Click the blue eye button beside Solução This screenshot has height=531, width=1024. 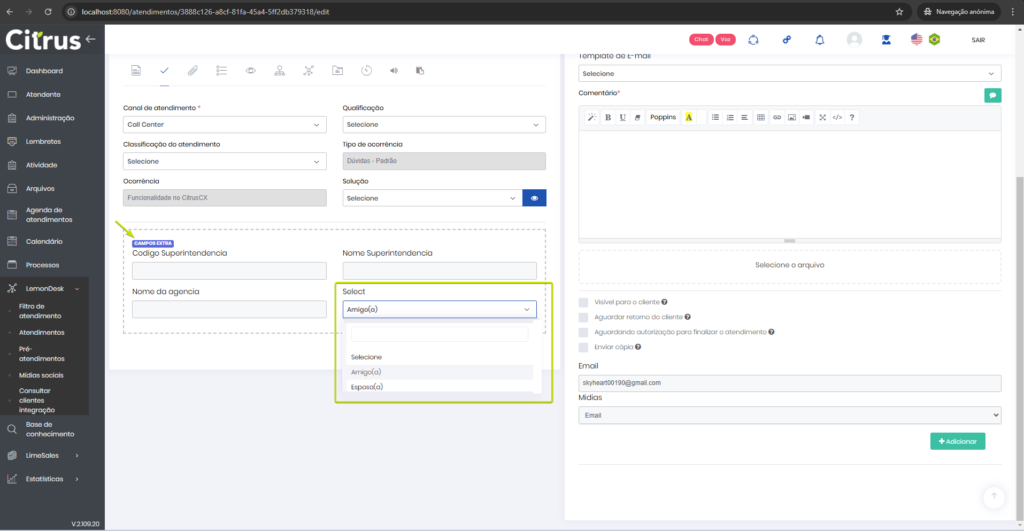(x=534, y=198)
